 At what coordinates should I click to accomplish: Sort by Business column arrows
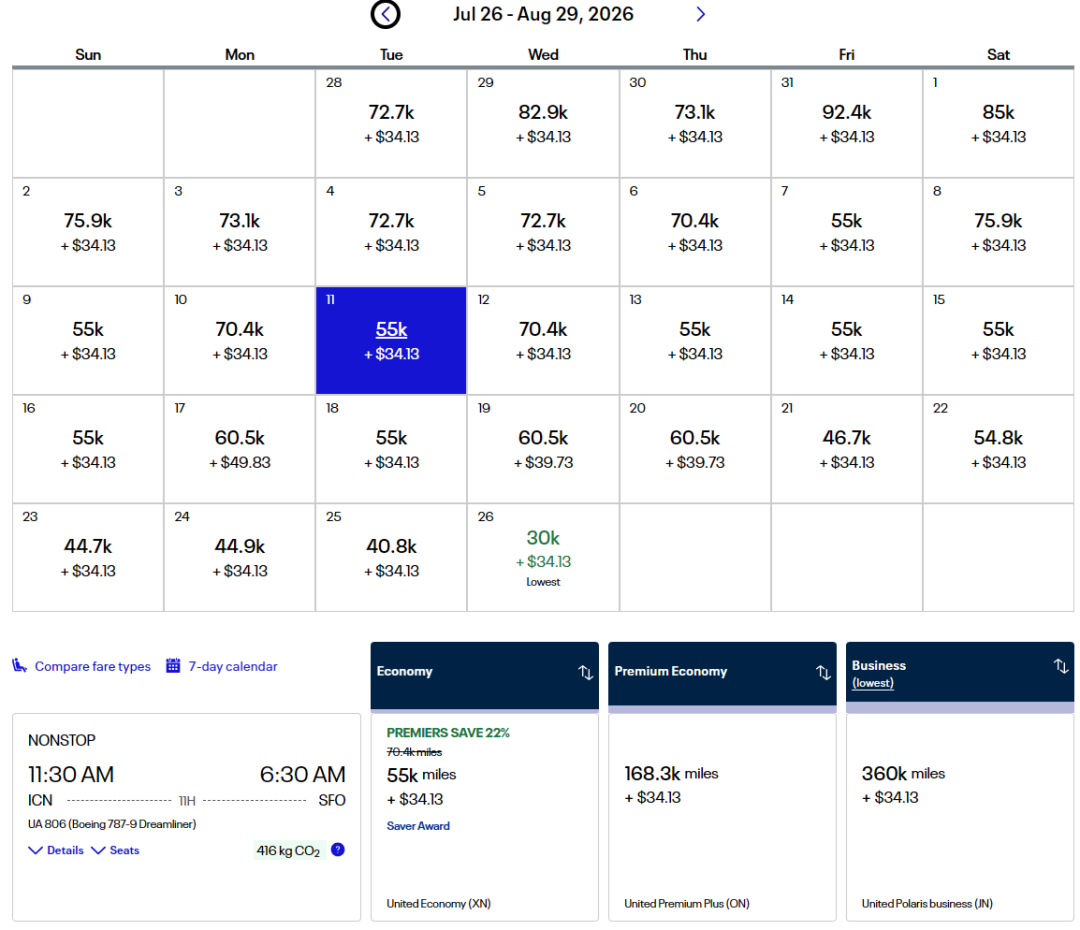click(1061, 666)
